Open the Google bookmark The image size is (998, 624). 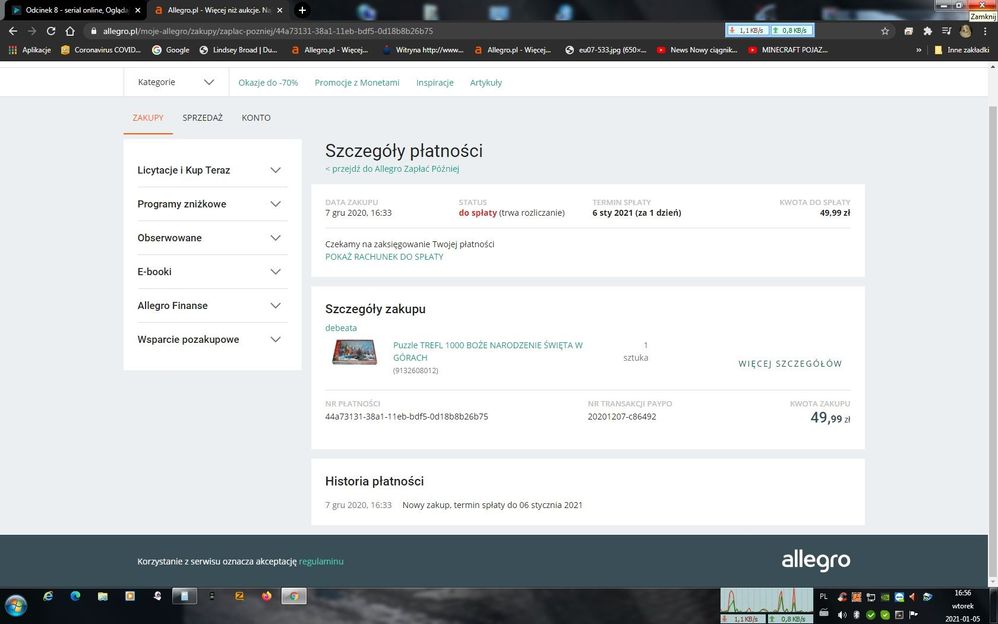pos(170,49)
